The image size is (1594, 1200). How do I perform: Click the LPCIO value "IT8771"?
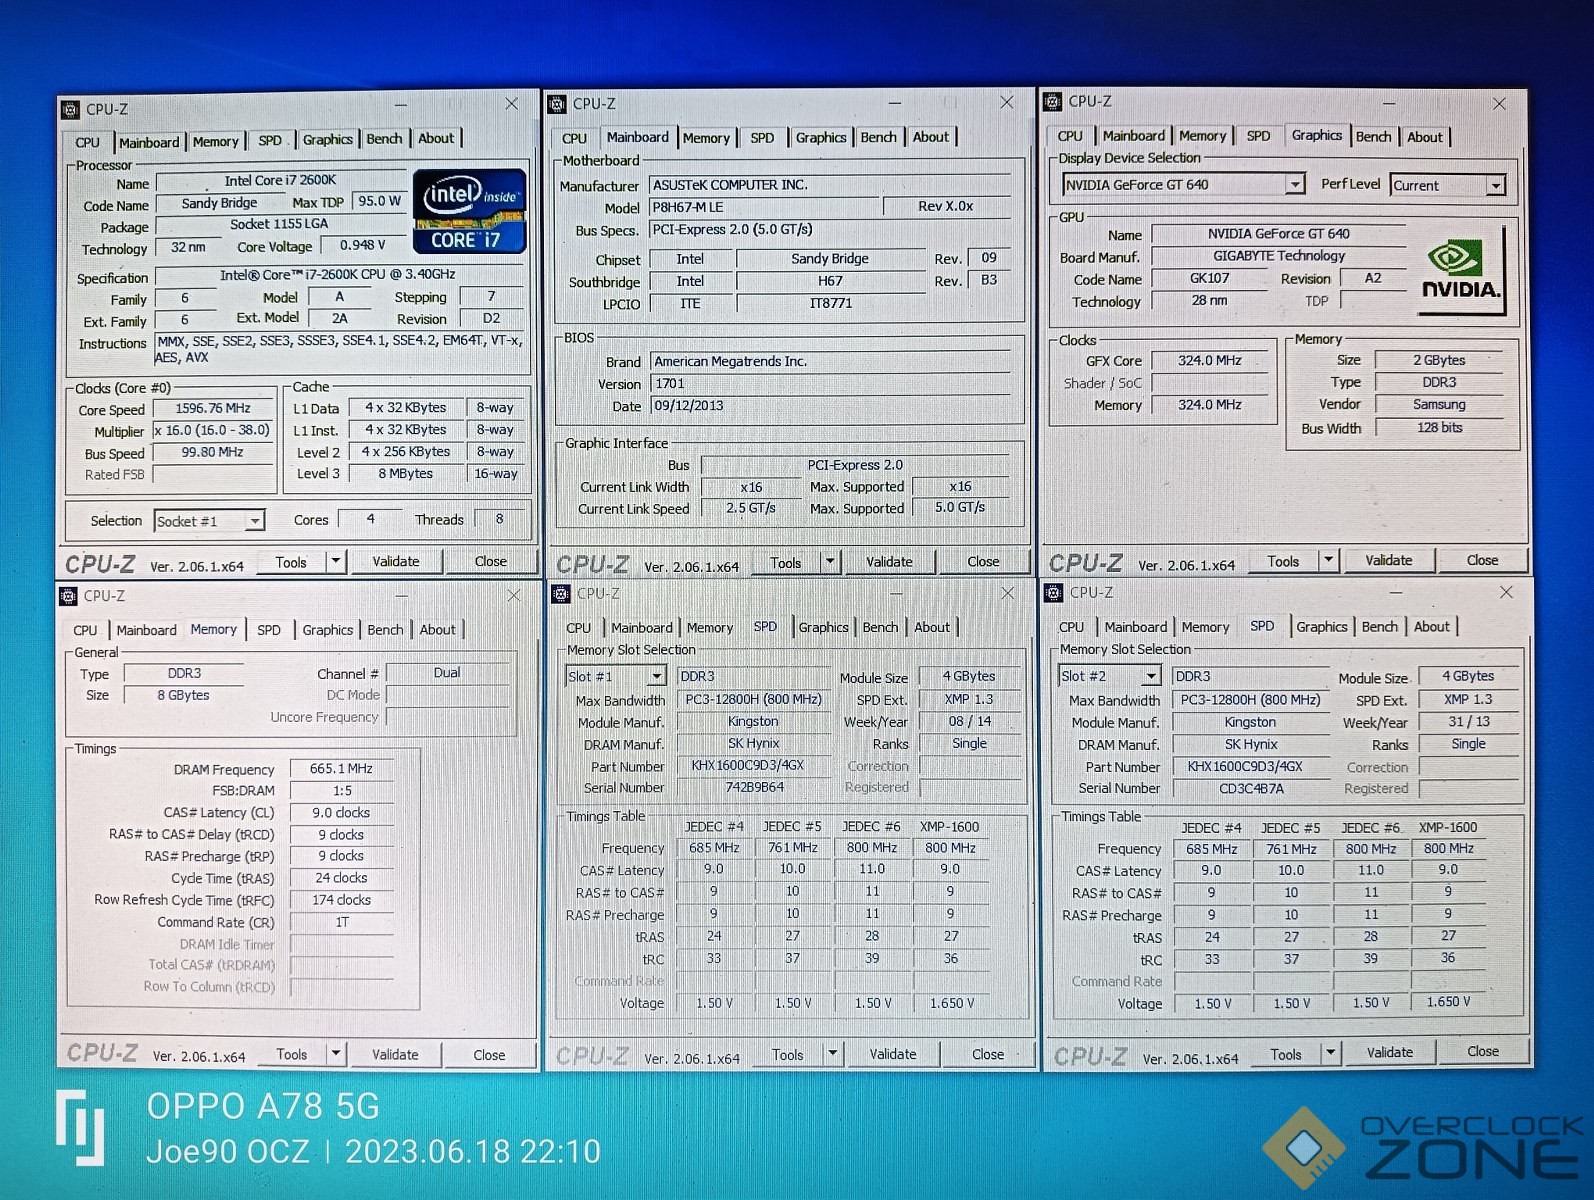831,303
